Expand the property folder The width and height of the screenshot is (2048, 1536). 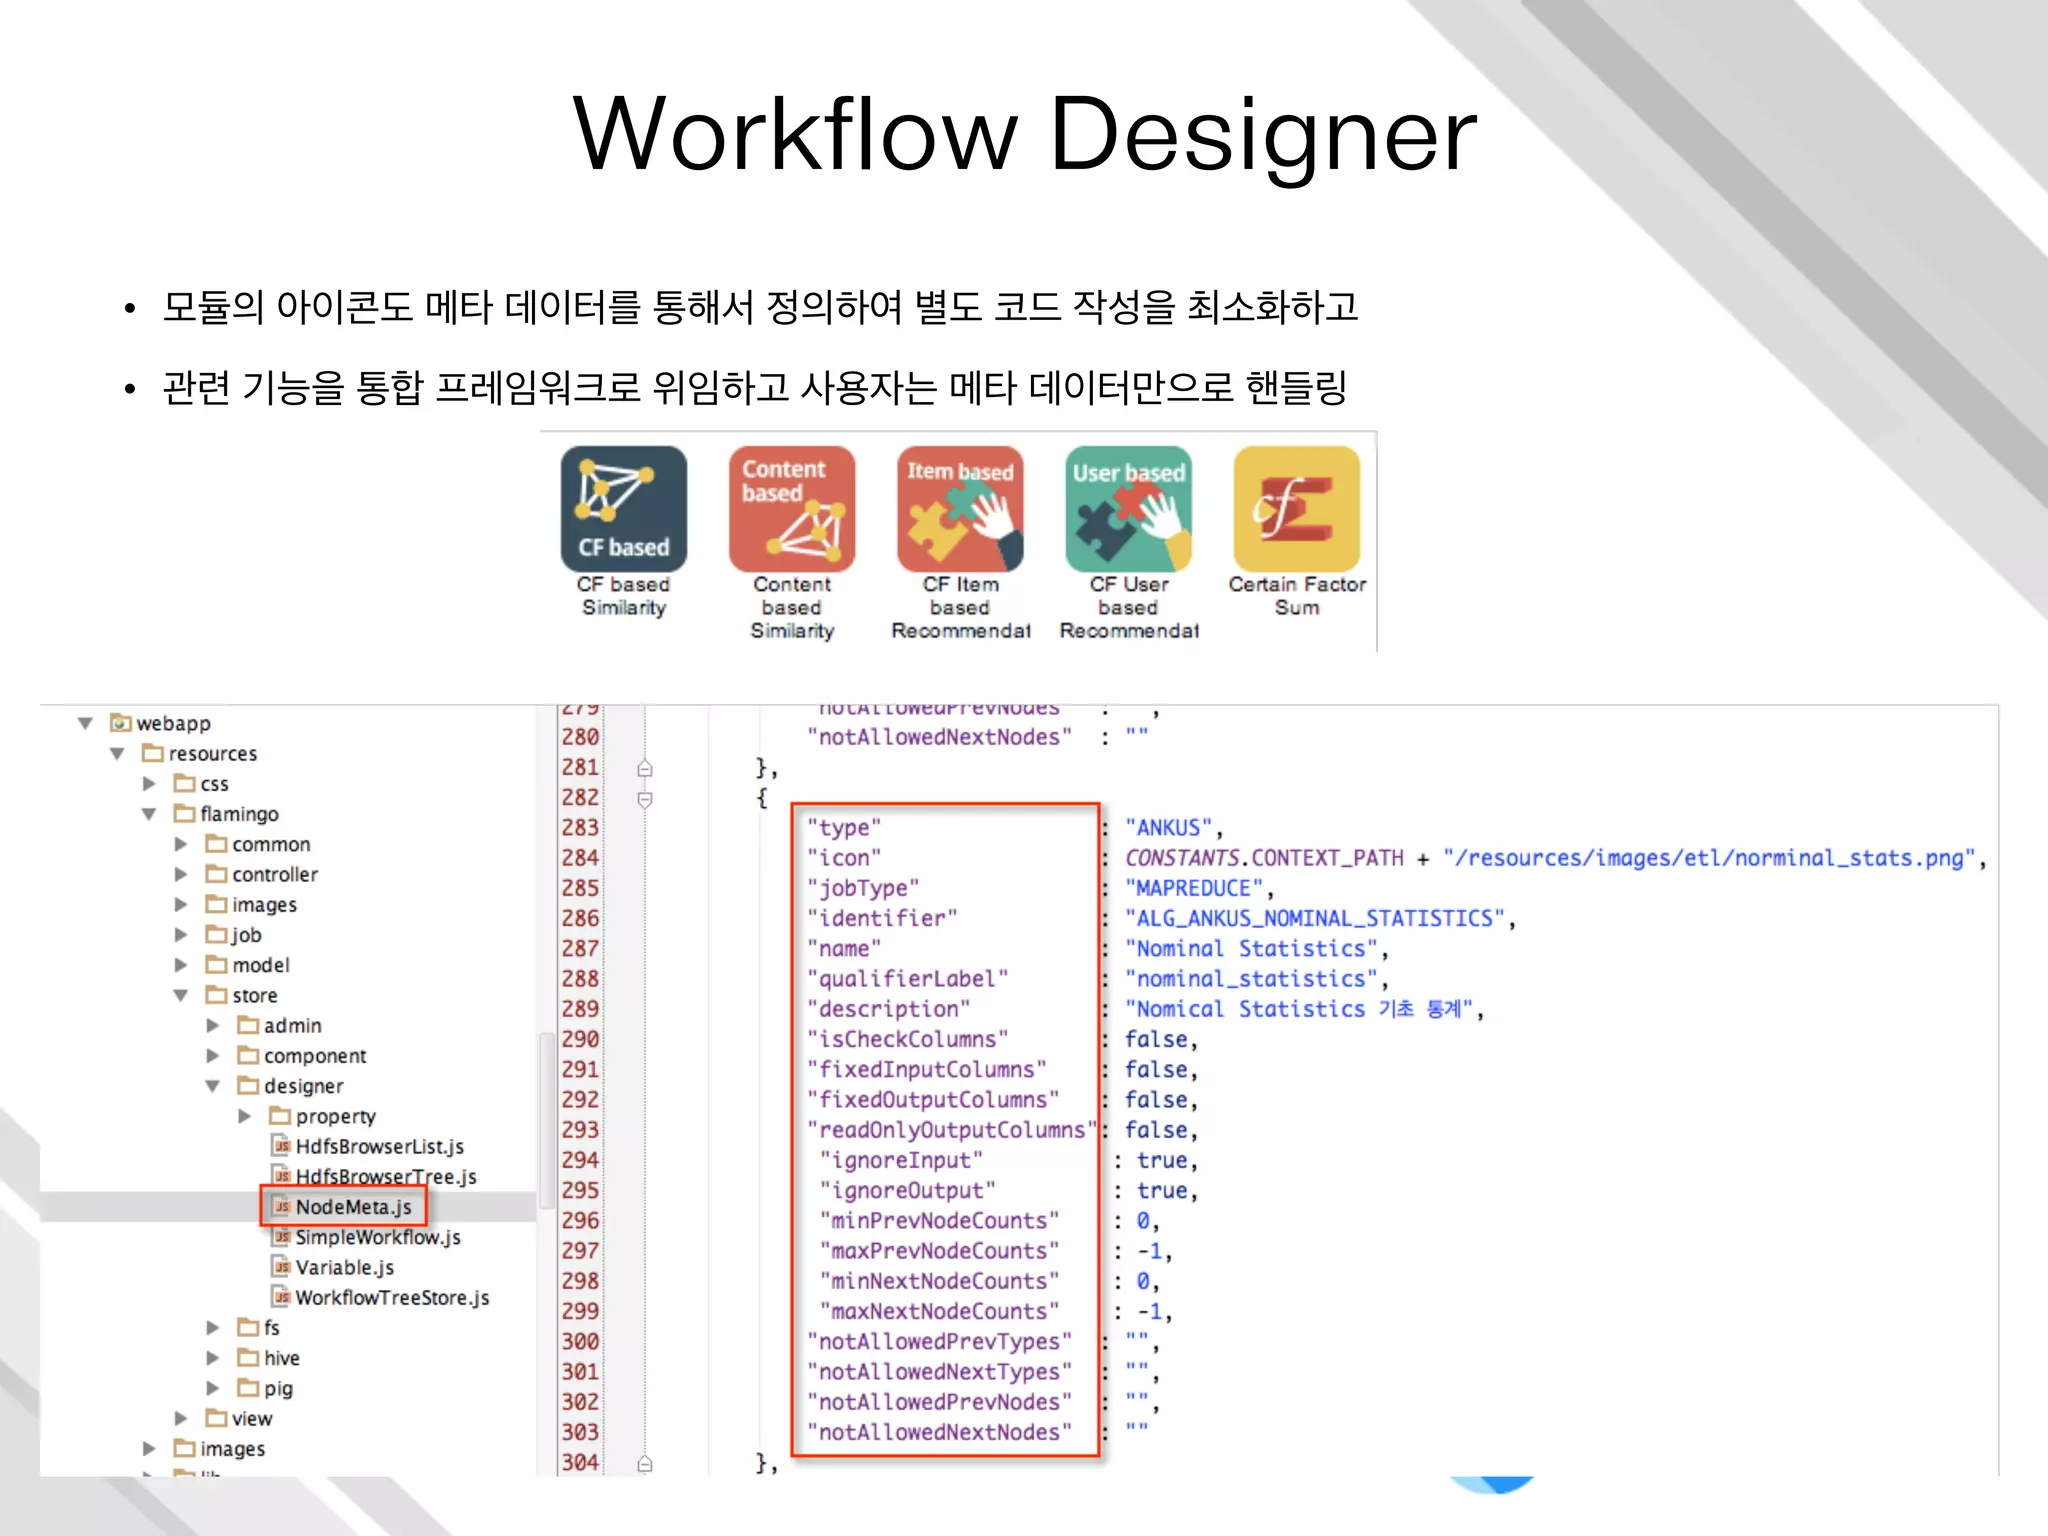[245, 1116]
